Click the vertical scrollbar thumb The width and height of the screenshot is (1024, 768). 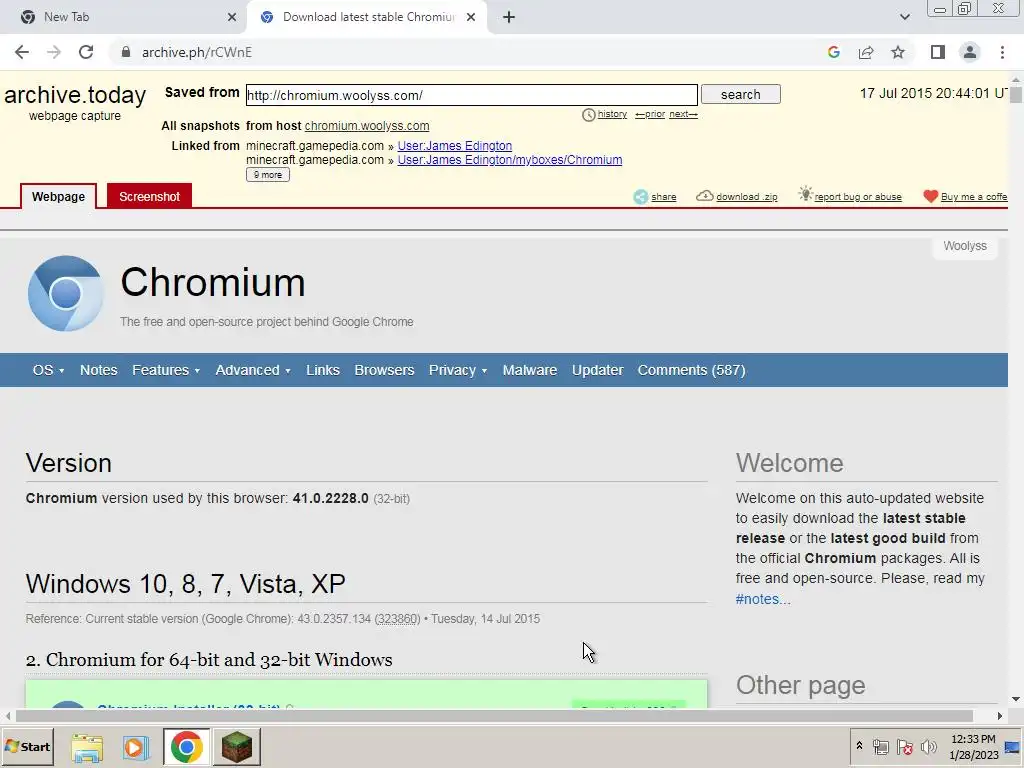[x=1016, y=95]
